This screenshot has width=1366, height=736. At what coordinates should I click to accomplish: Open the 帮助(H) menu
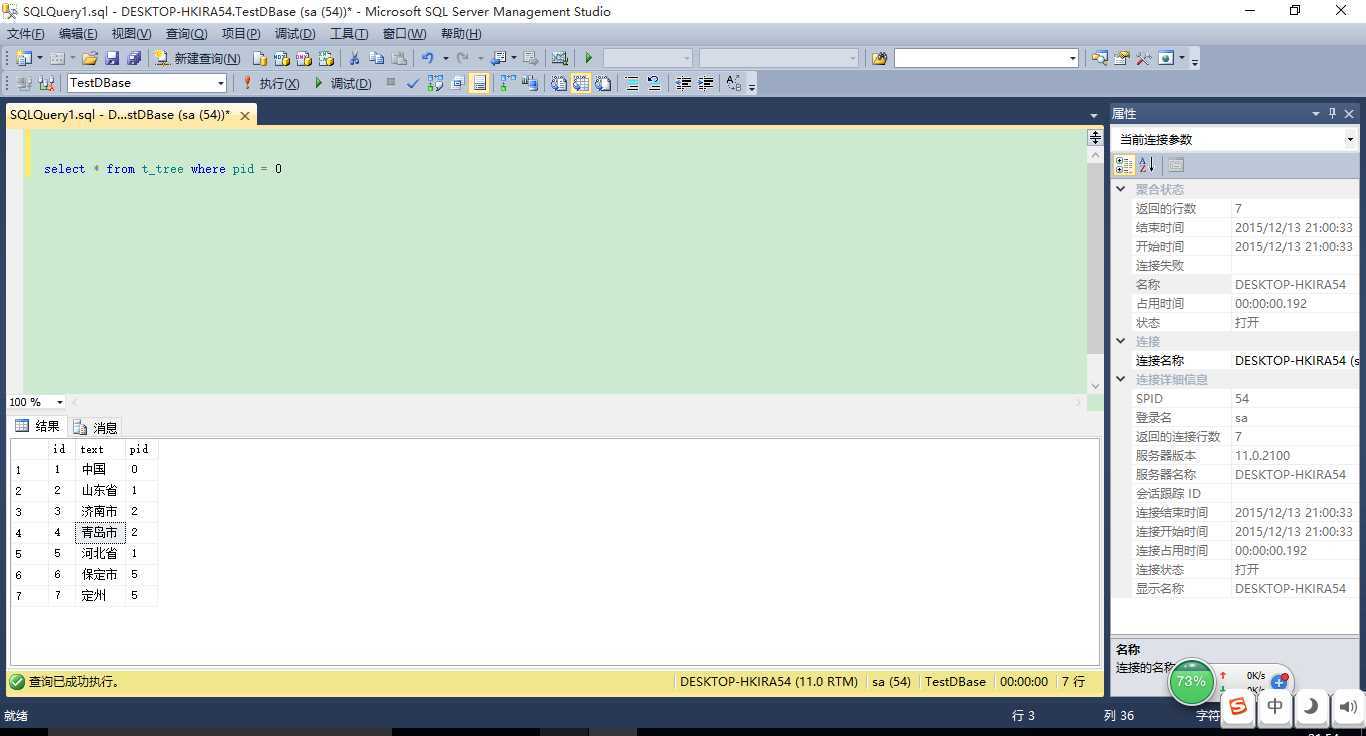coord(461,34)
